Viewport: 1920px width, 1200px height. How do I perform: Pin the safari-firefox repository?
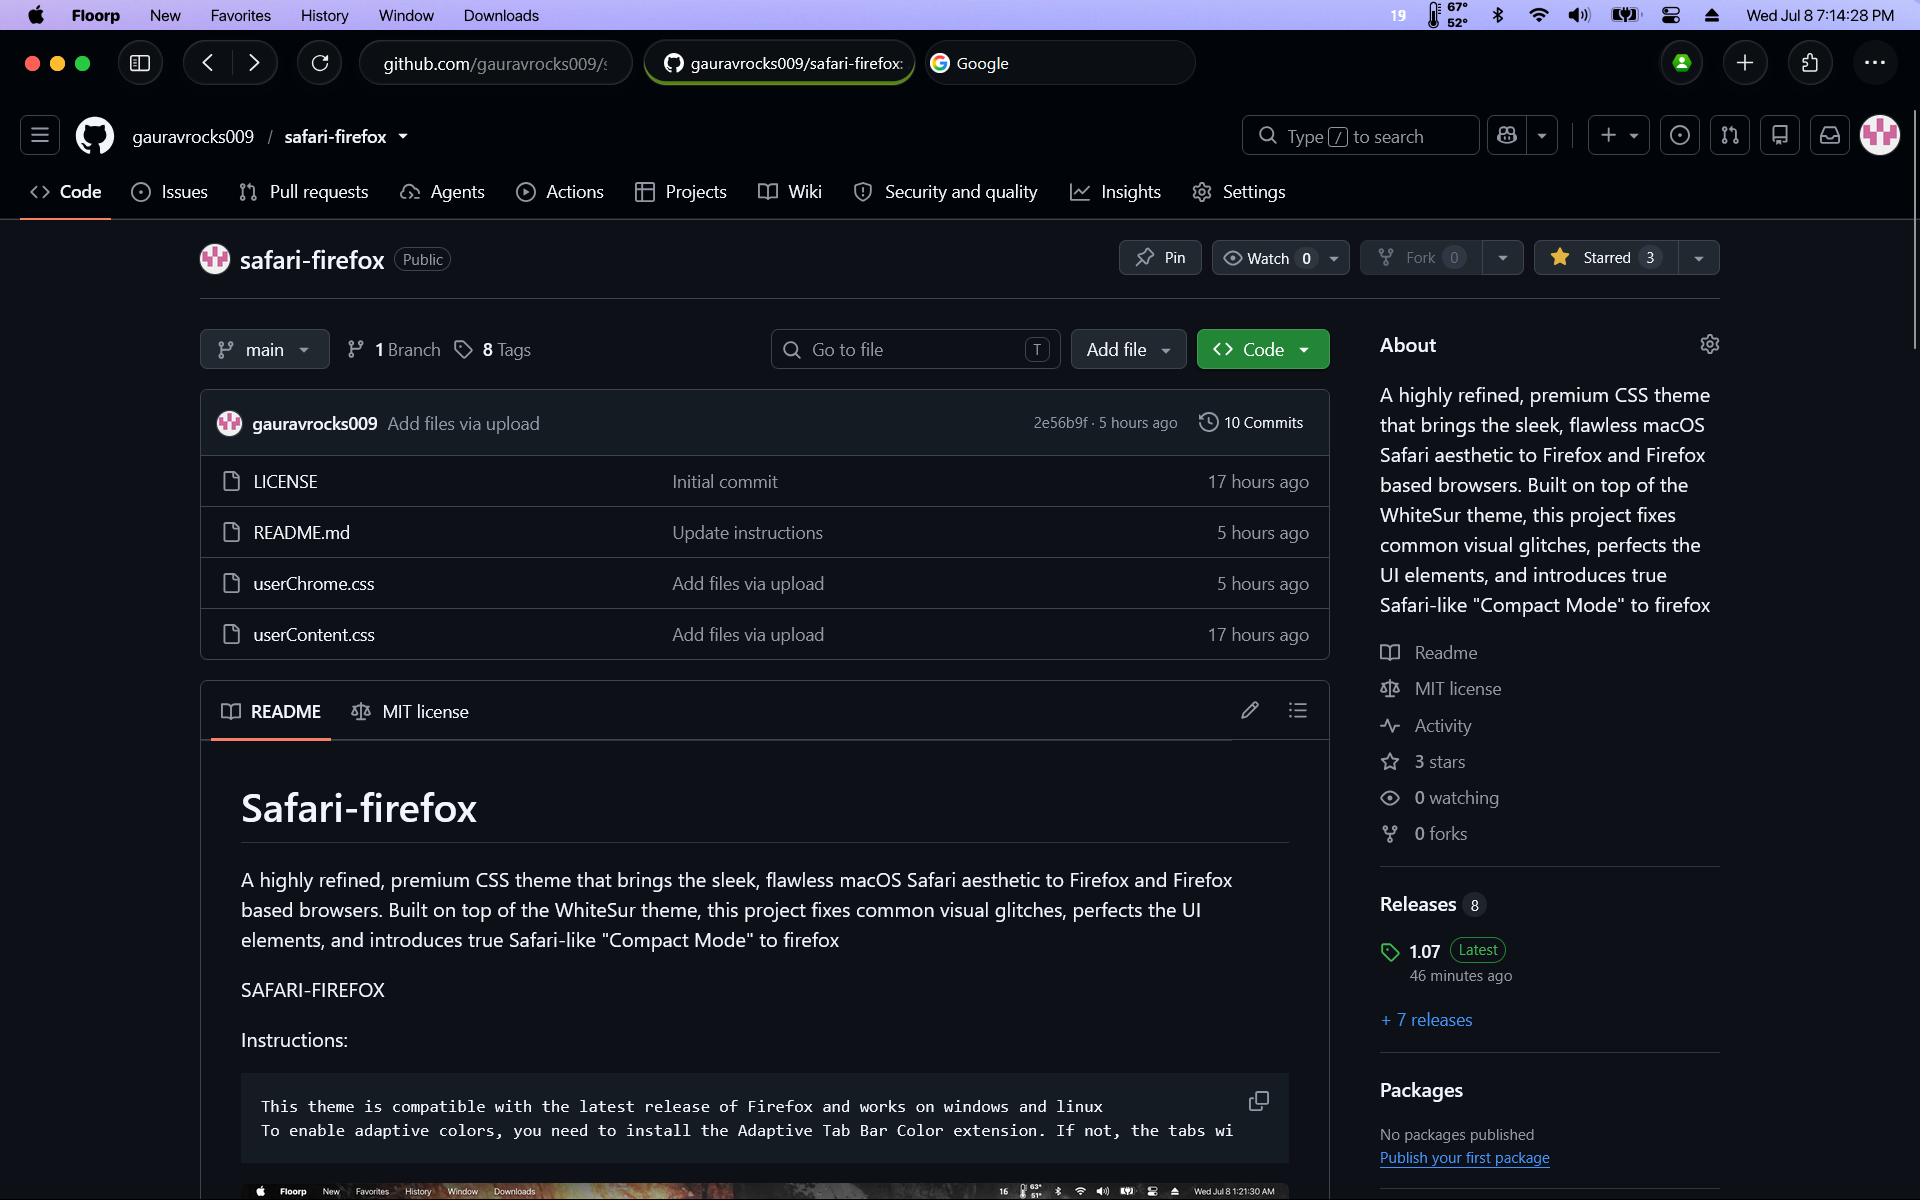1160,258
